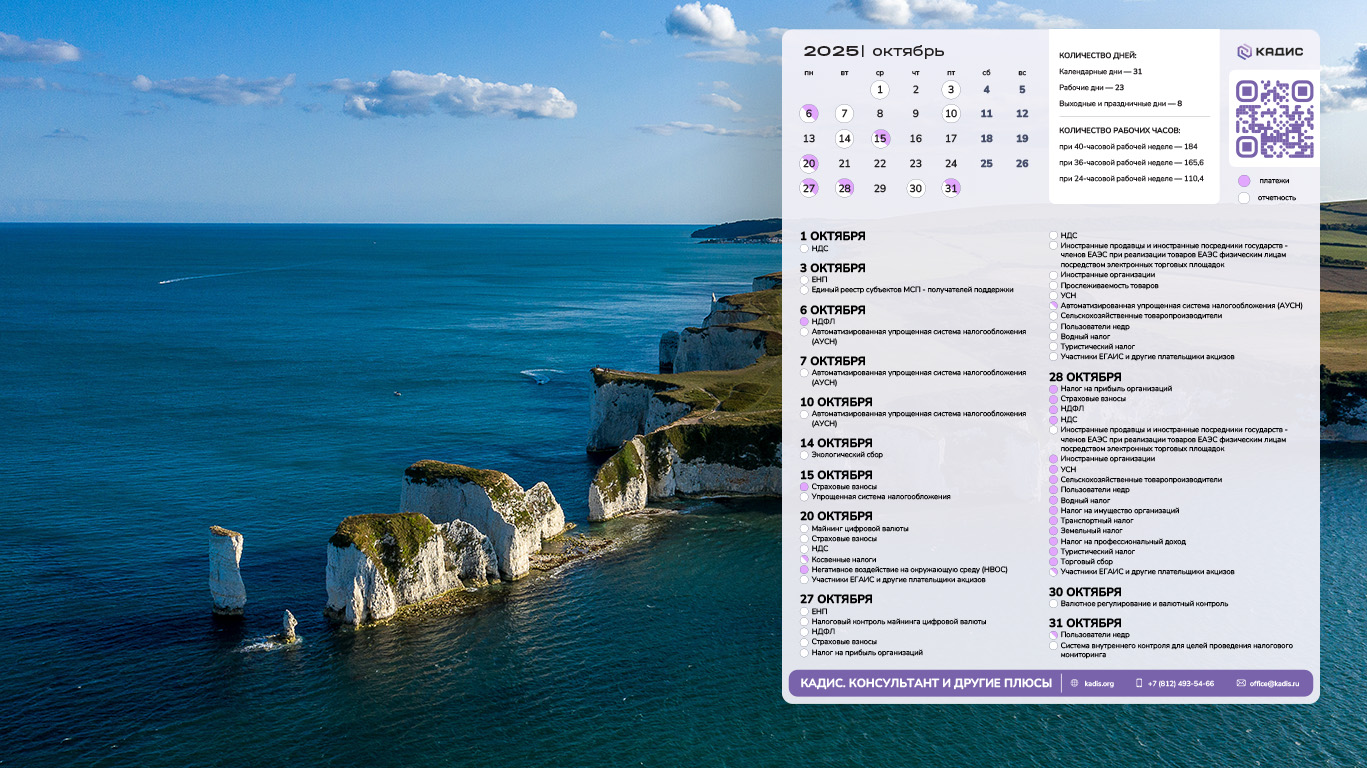
Task: Click the КАДИС logo emblem
Action: click(1244, 52)
